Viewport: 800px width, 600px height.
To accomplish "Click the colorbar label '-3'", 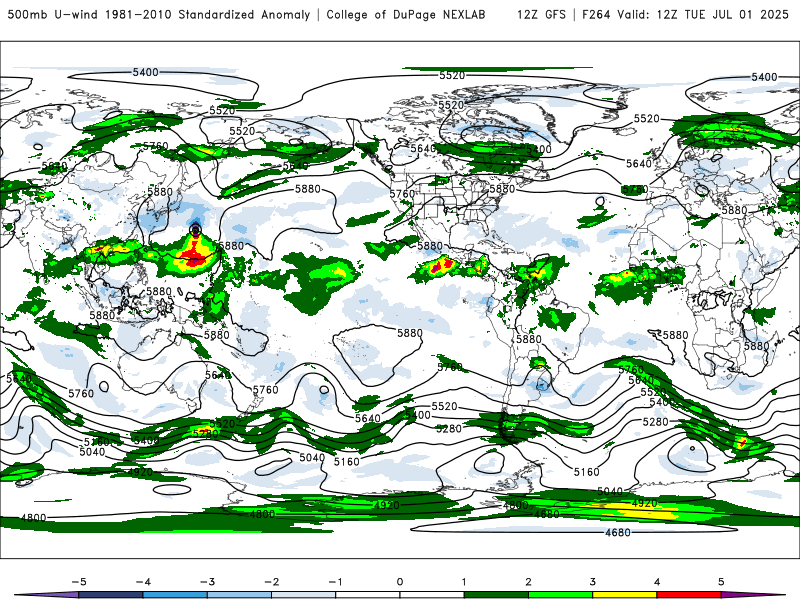I will [x=207, y=582].
